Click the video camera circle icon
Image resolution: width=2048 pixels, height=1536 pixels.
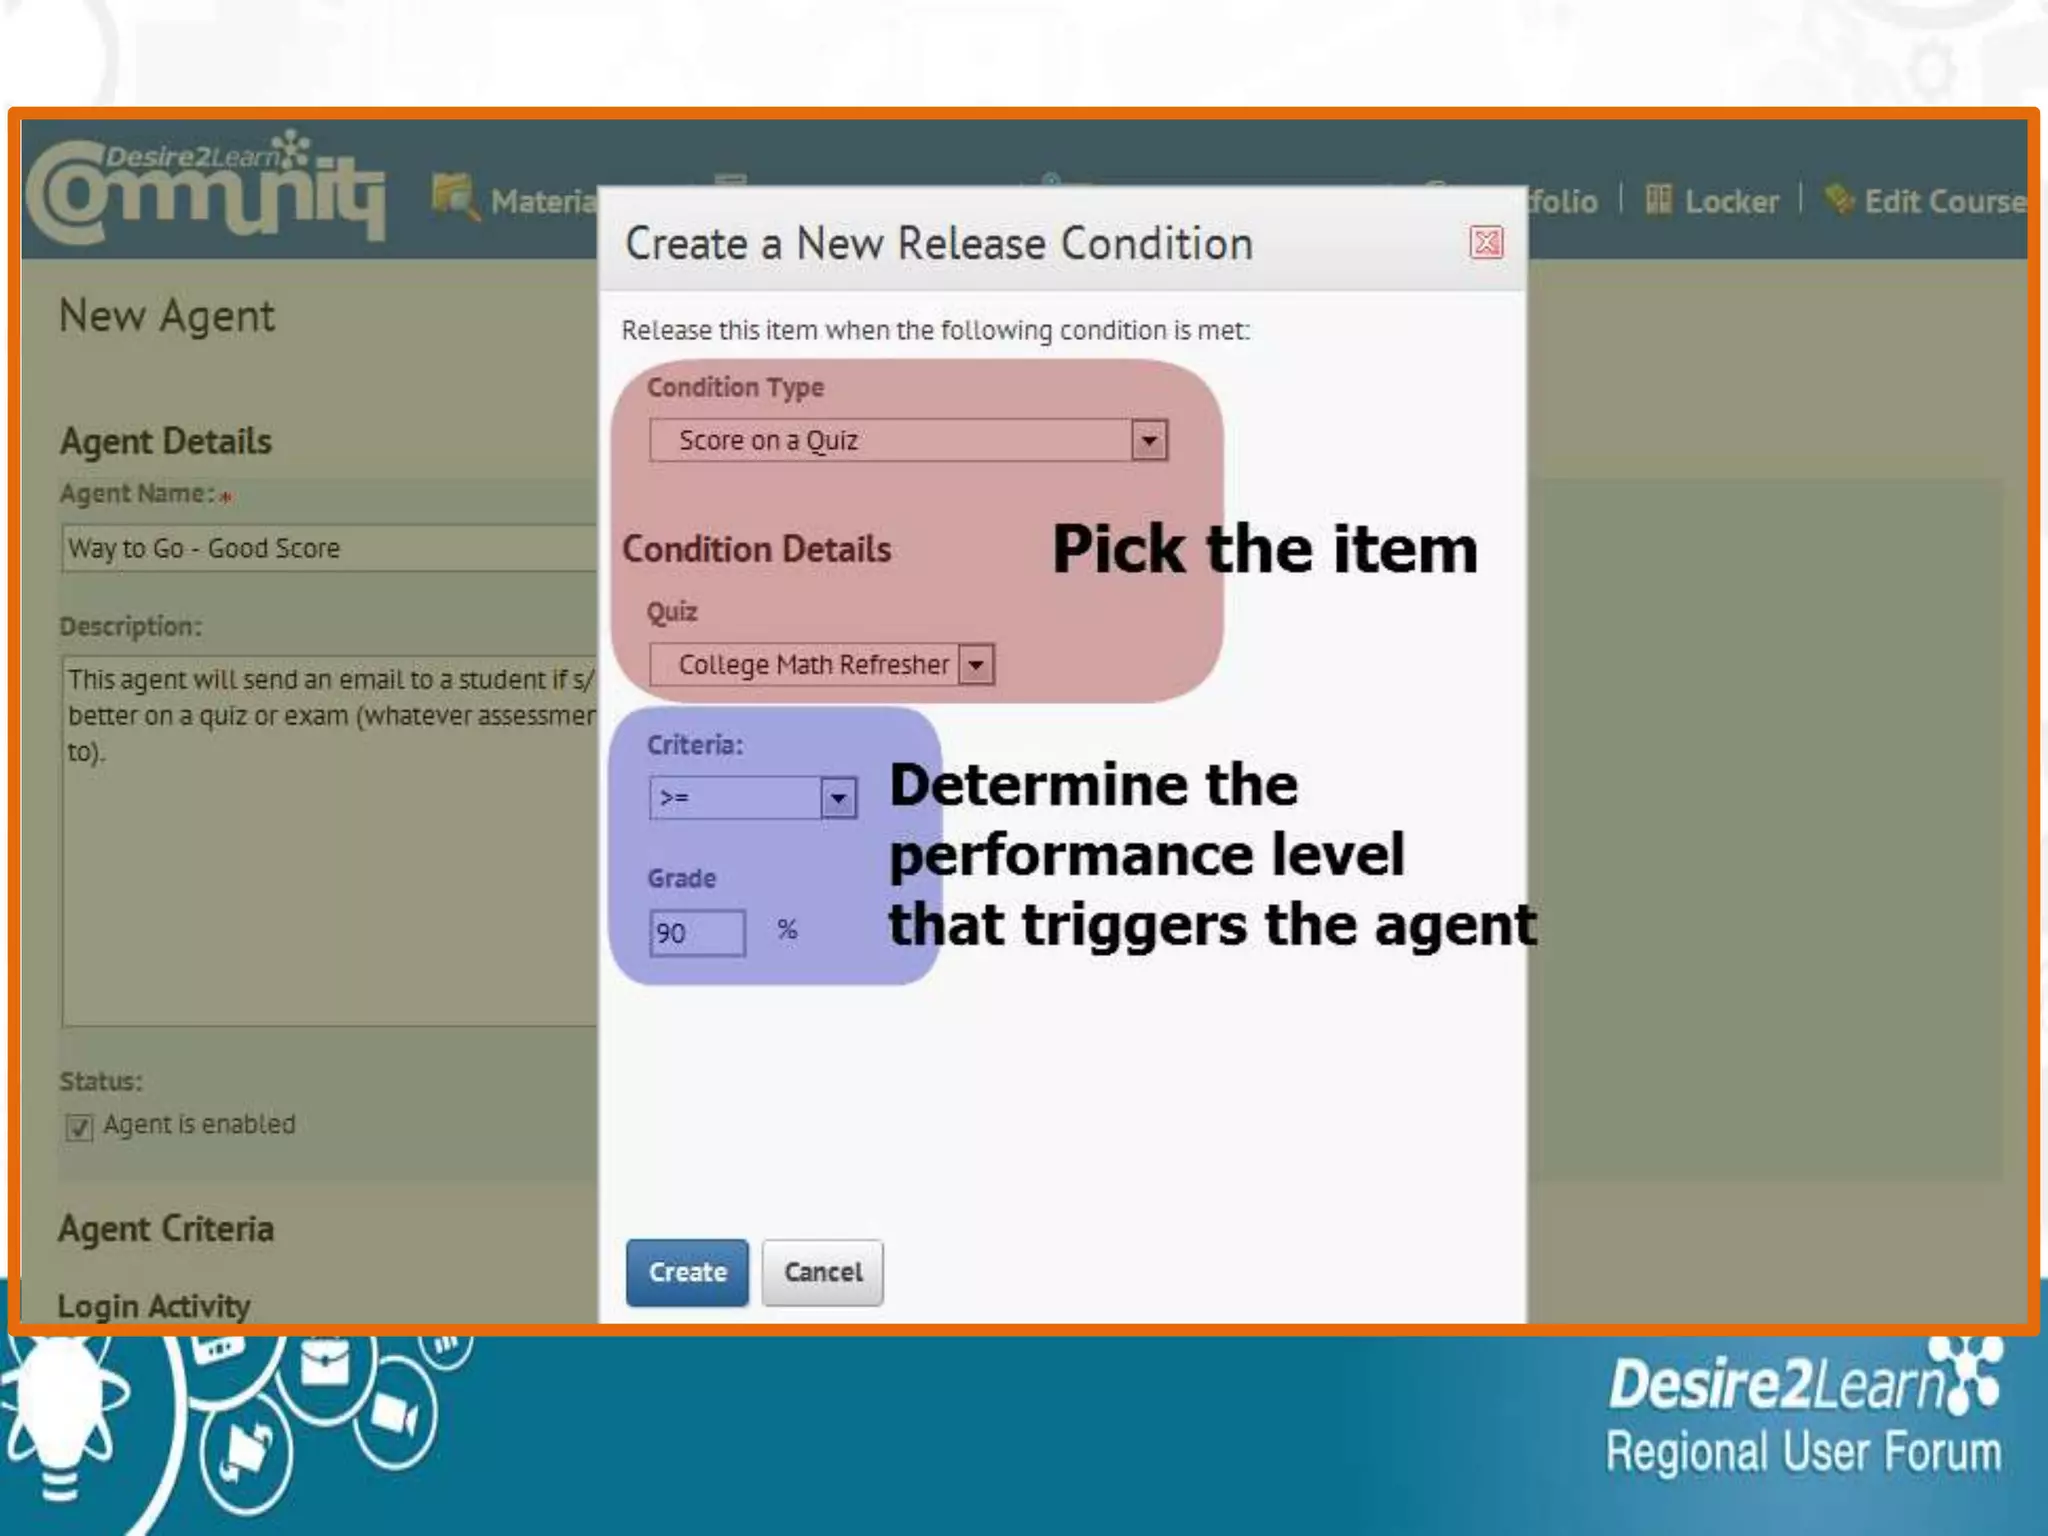point(395,1416)
